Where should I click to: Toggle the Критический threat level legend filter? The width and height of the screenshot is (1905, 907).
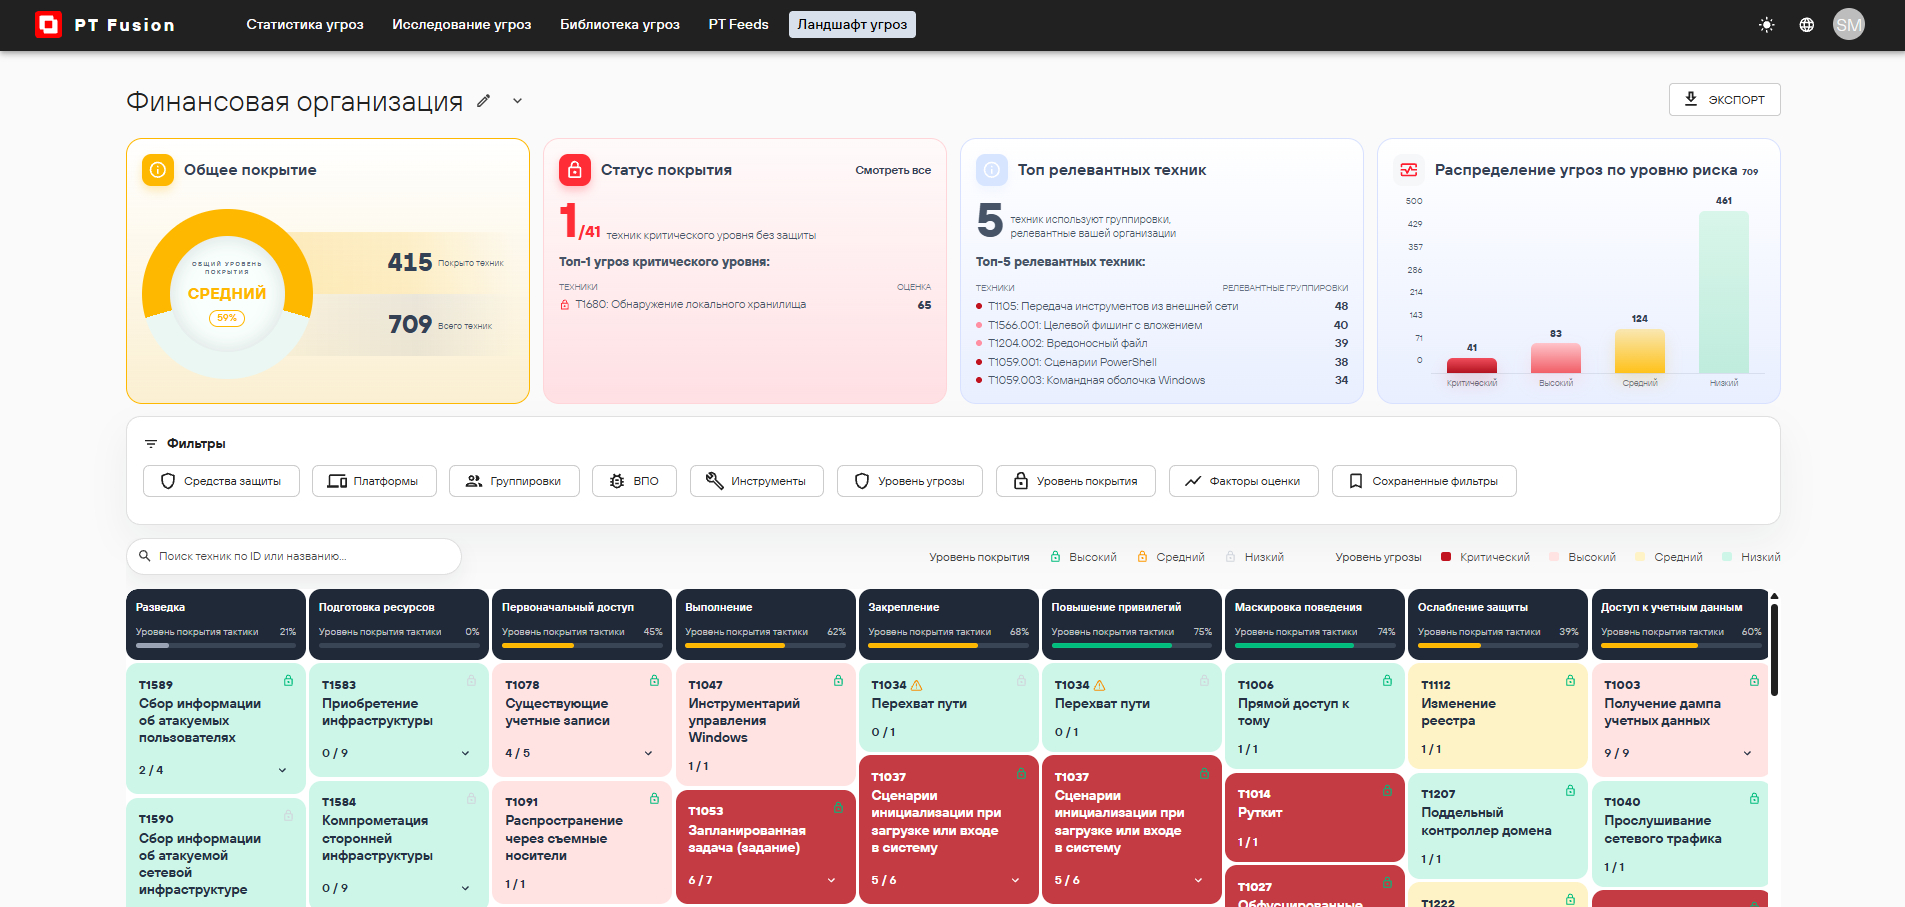point(1485,557)
